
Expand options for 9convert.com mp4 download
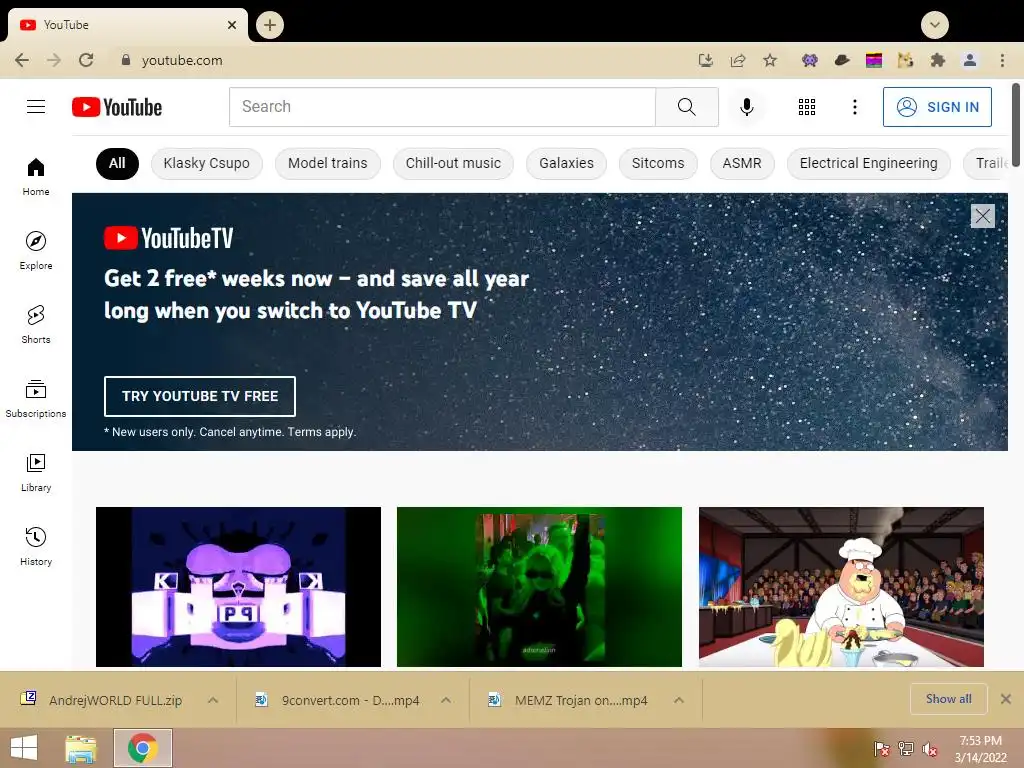(446, 700)
